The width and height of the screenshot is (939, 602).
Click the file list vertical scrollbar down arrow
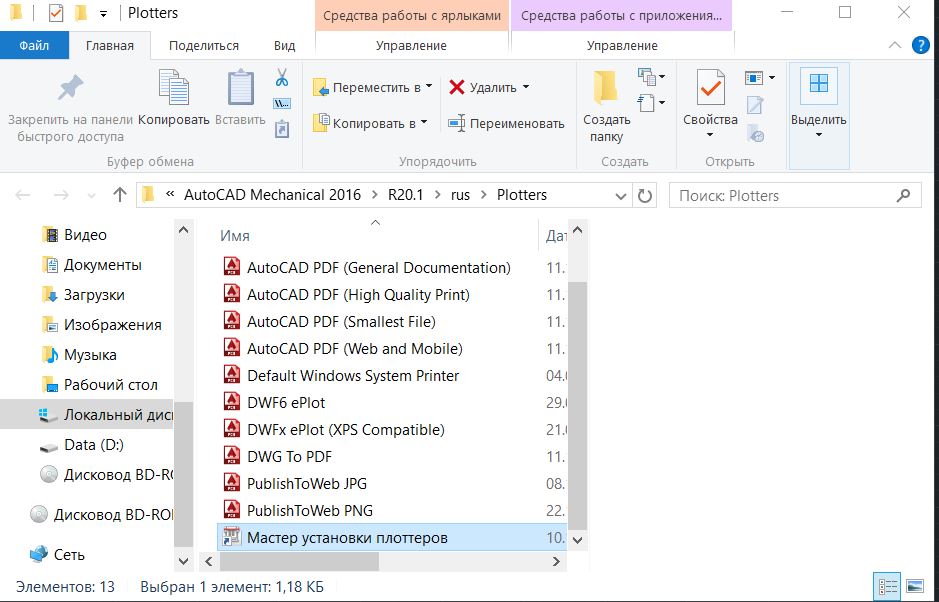click(x=577, y=540)
